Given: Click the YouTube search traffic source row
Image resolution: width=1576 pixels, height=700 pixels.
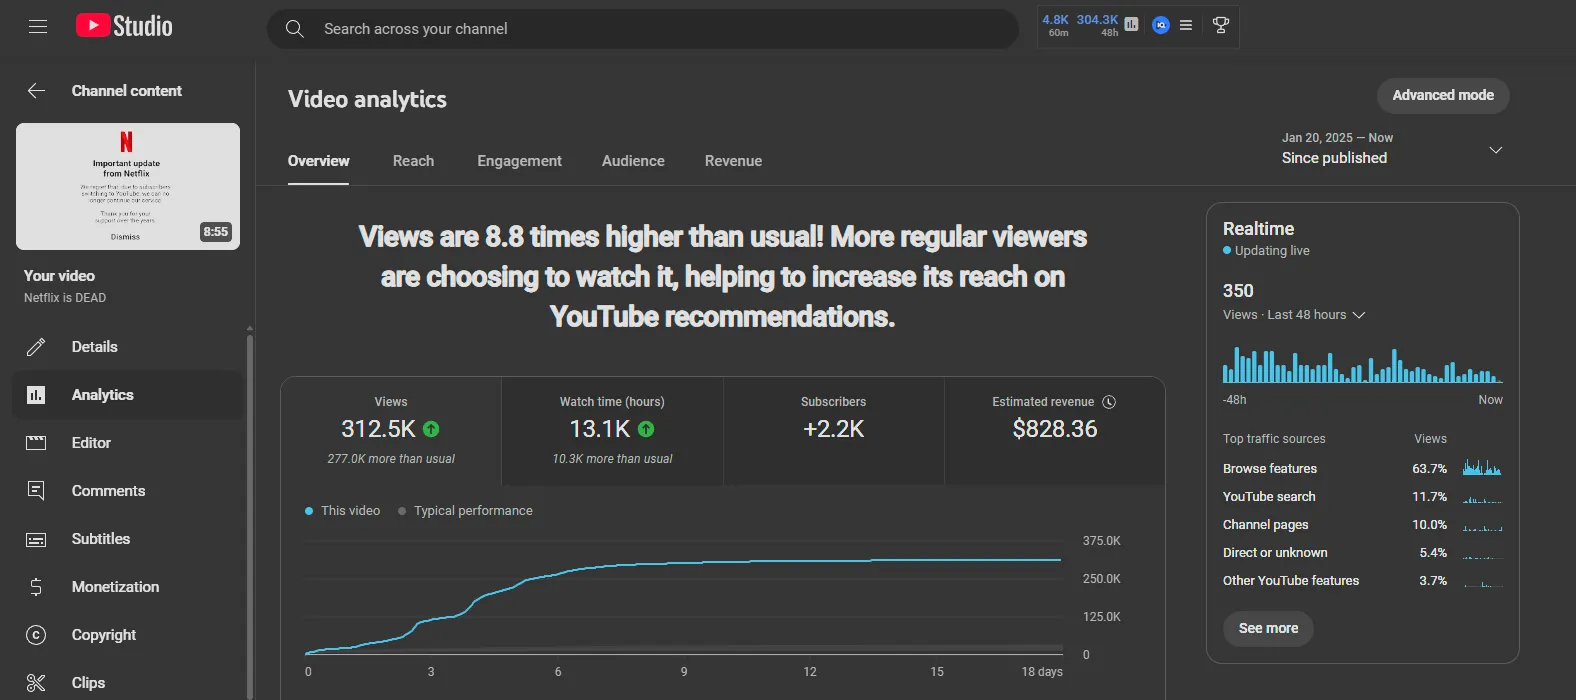Looking at the screenshot, I should click(1362, 496).
